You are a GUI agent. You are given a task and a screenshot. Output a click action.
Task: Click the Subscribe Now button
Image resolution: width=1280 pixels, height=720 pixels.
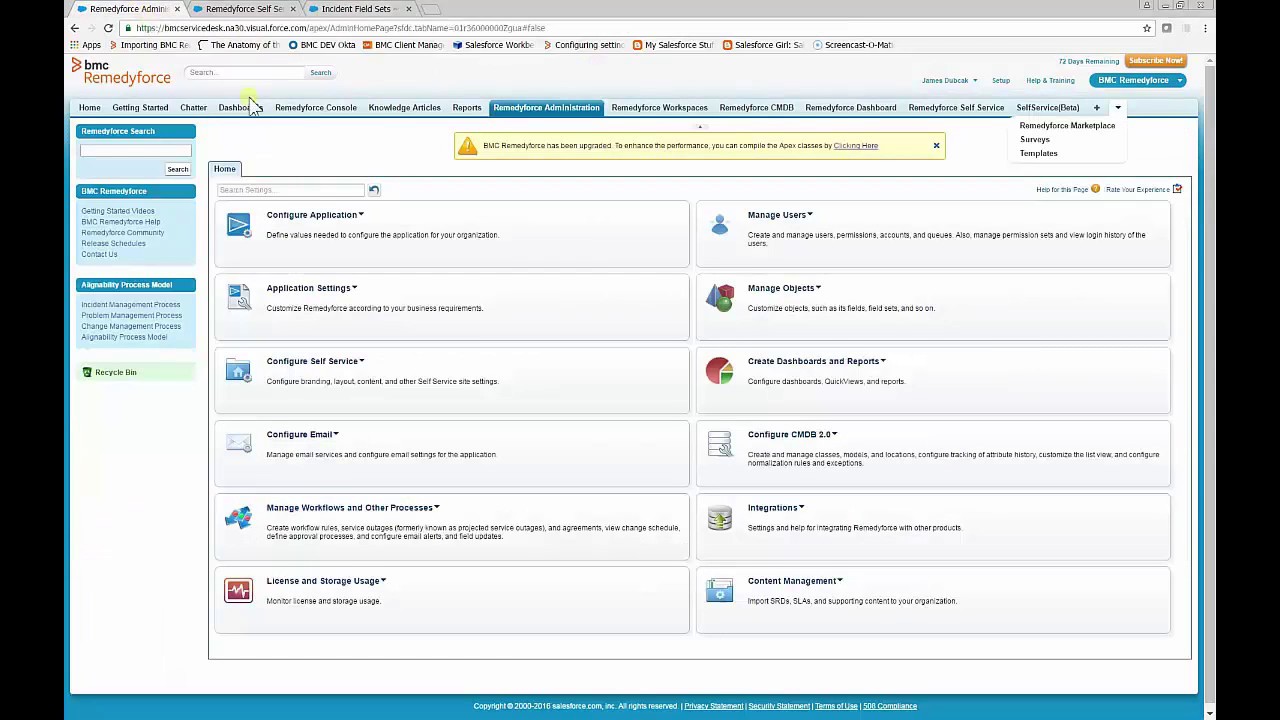[x=1156, y=61]
